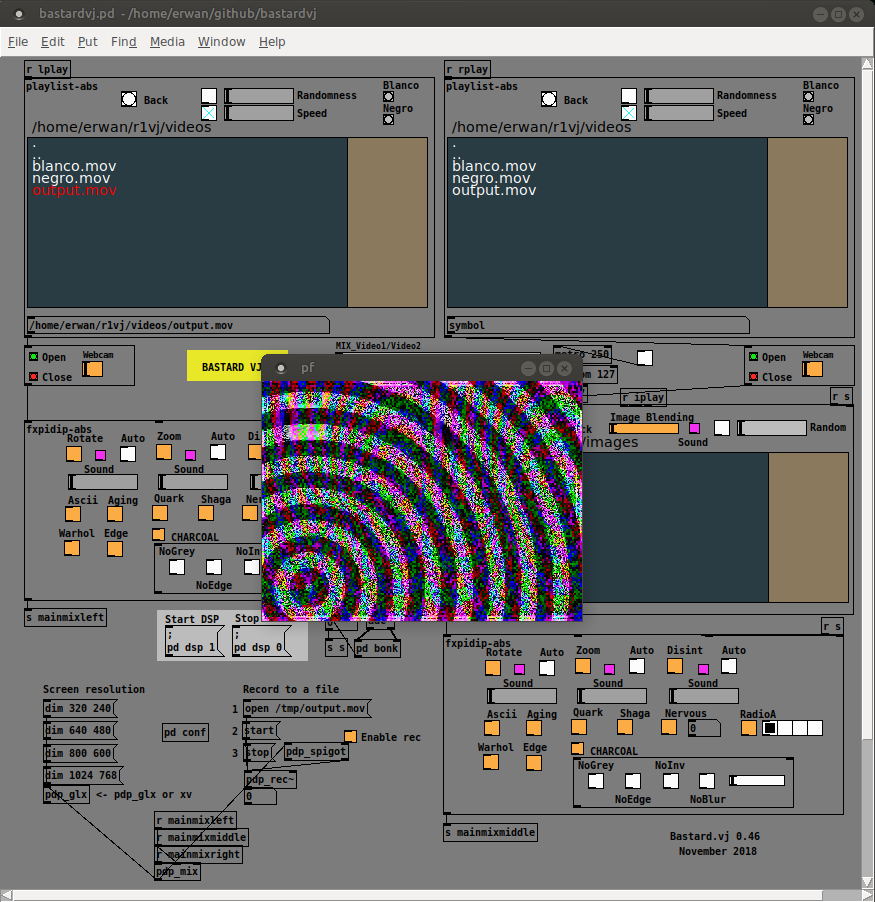Open the Edit menu
875x902 pixels.
click(x=52, y=41)
